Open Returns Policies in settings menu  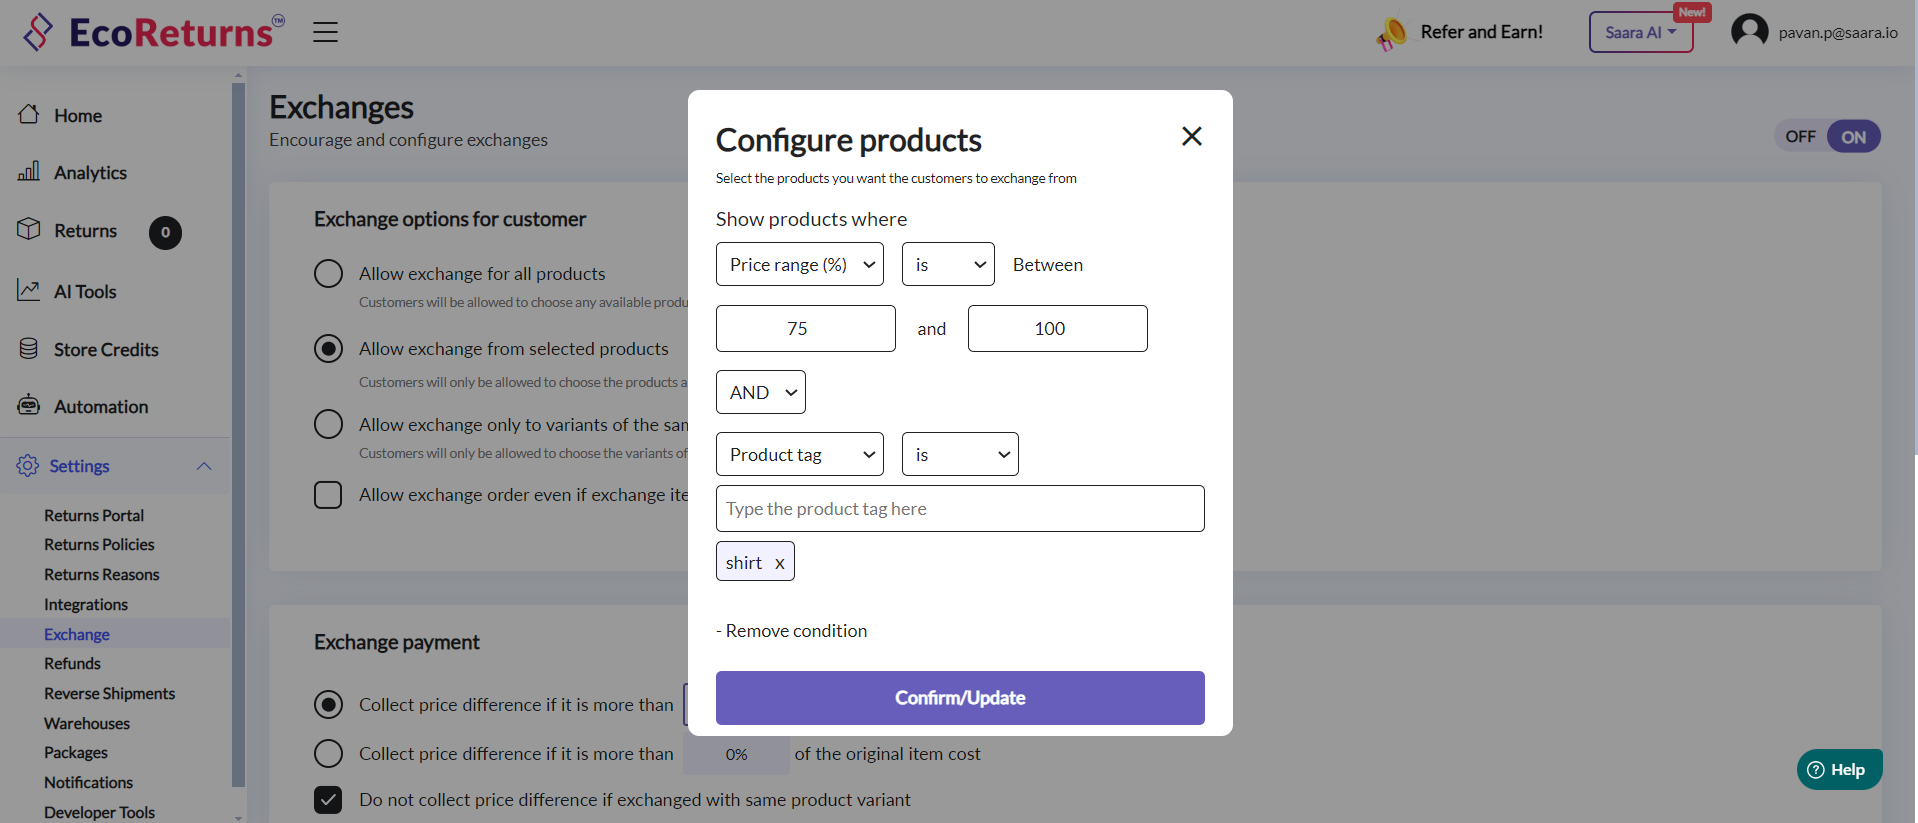99,545
